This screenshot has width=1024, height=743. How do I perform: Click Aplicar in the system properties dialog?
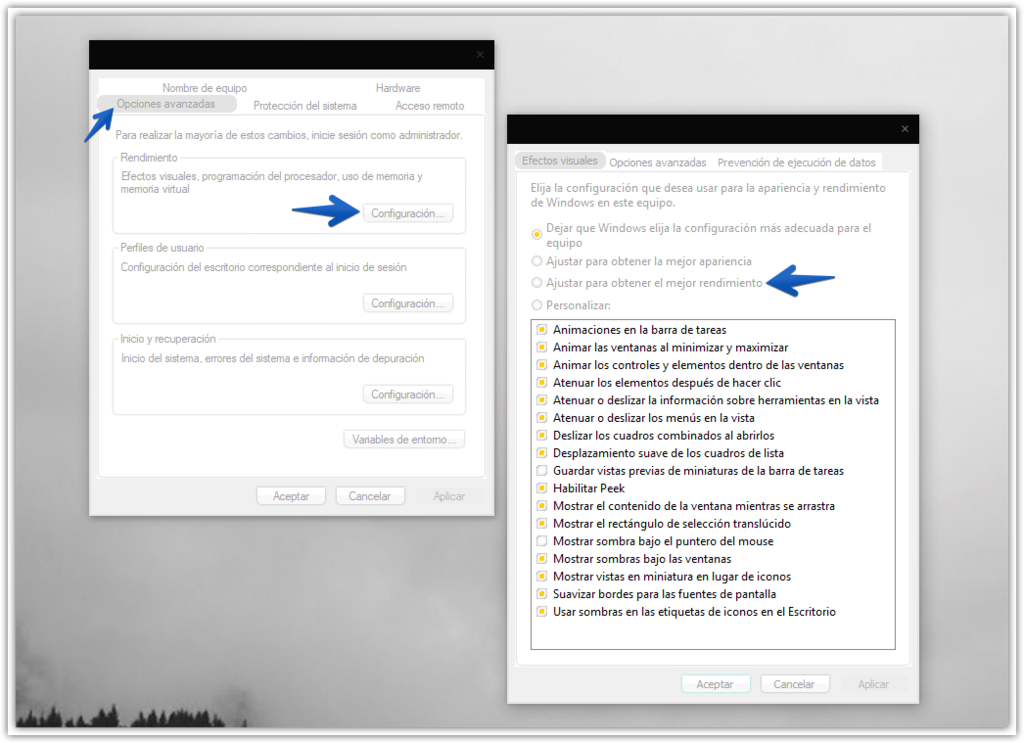(x=449, y=496)
